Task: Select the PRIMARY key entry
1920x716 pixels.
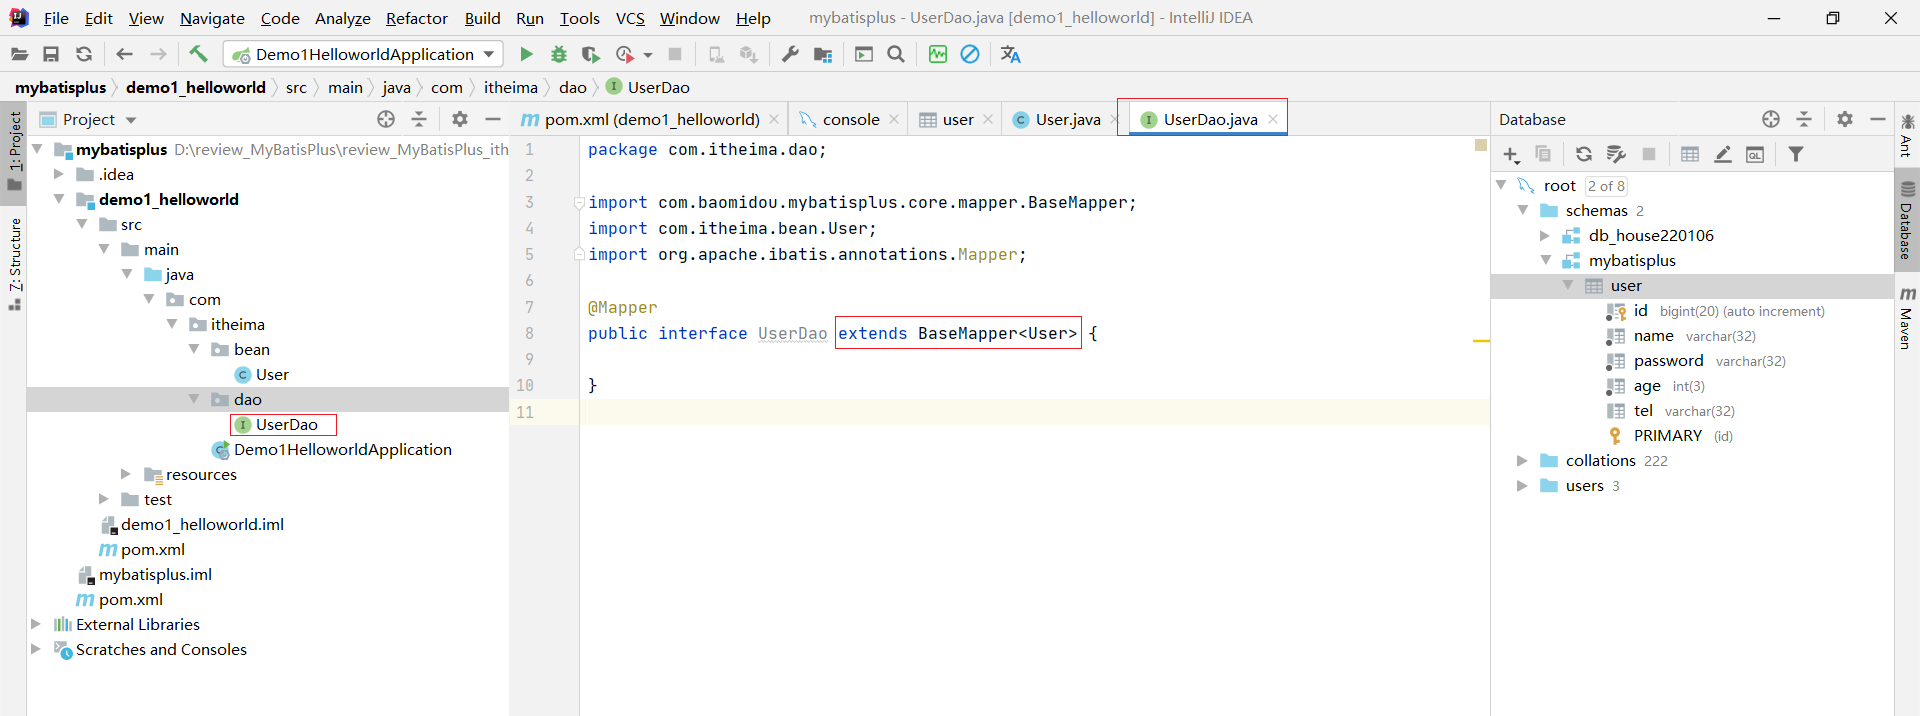Action: 1667,436
